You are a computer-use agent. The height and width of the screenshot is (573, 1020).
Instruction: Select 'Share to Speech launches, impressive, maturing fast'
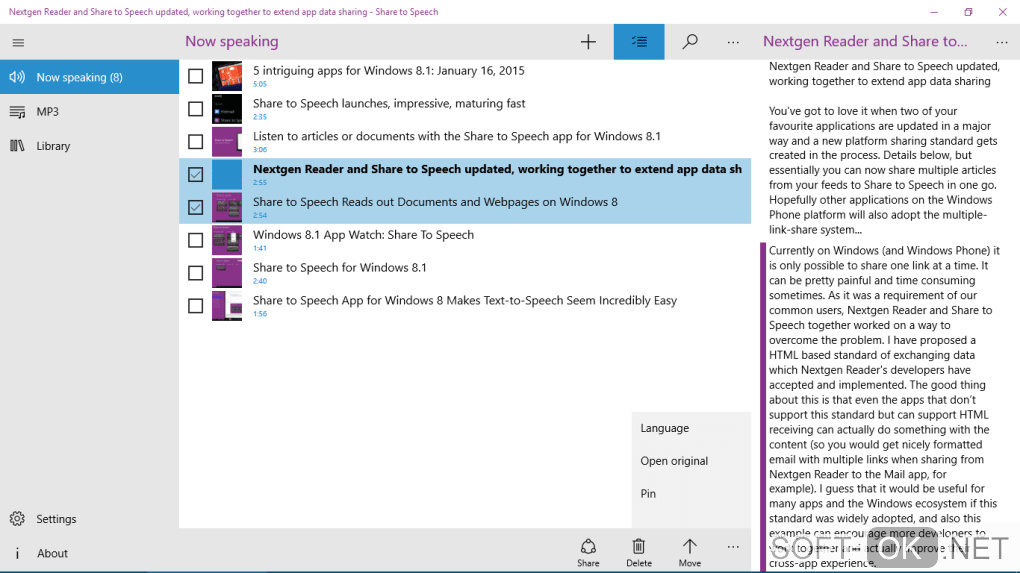389,103
